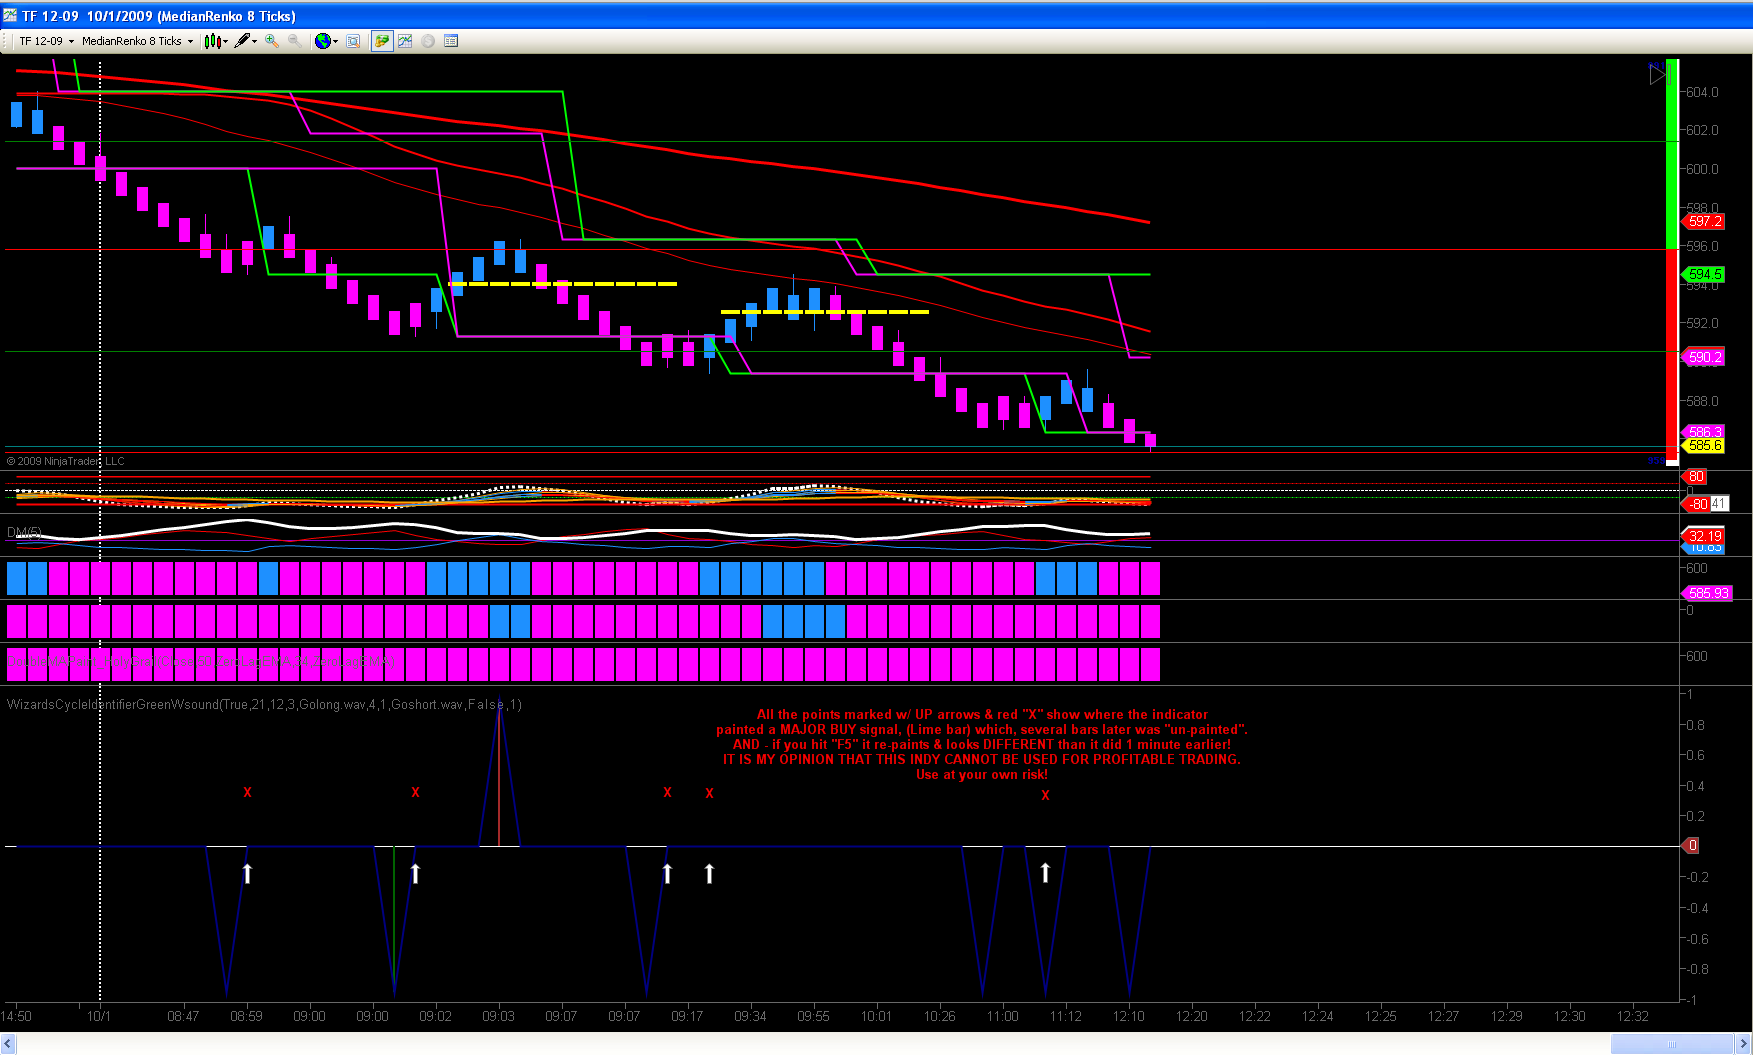Toggle the chart trader money icon

coord(382,41)
